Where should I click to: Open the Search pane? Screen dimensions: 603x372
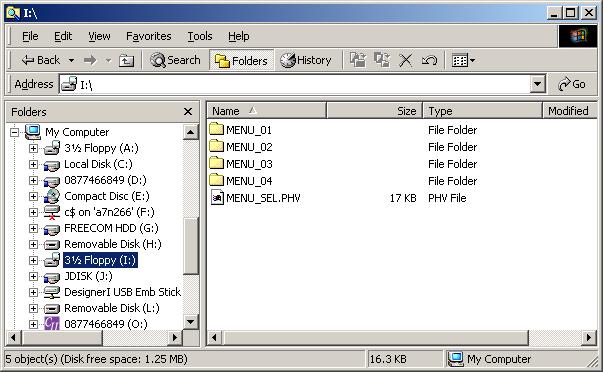pos(175,60)
